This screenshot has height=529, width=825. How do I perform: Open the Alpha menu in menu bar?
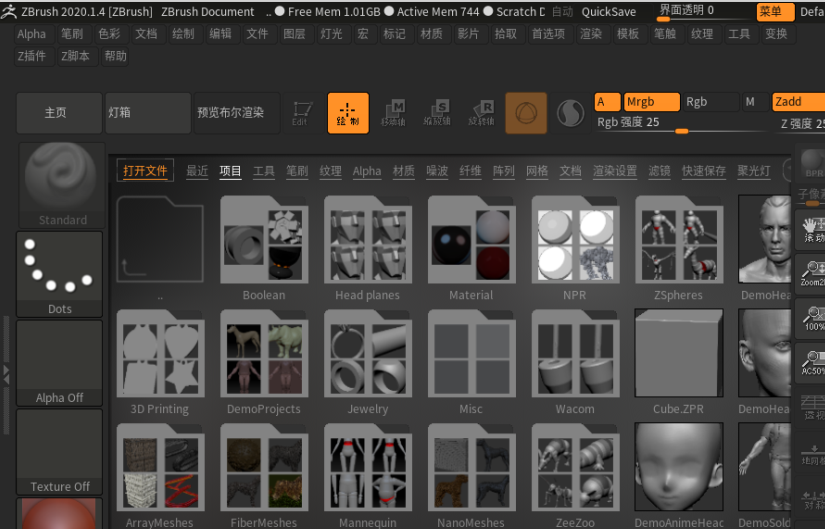click(32, 34)
